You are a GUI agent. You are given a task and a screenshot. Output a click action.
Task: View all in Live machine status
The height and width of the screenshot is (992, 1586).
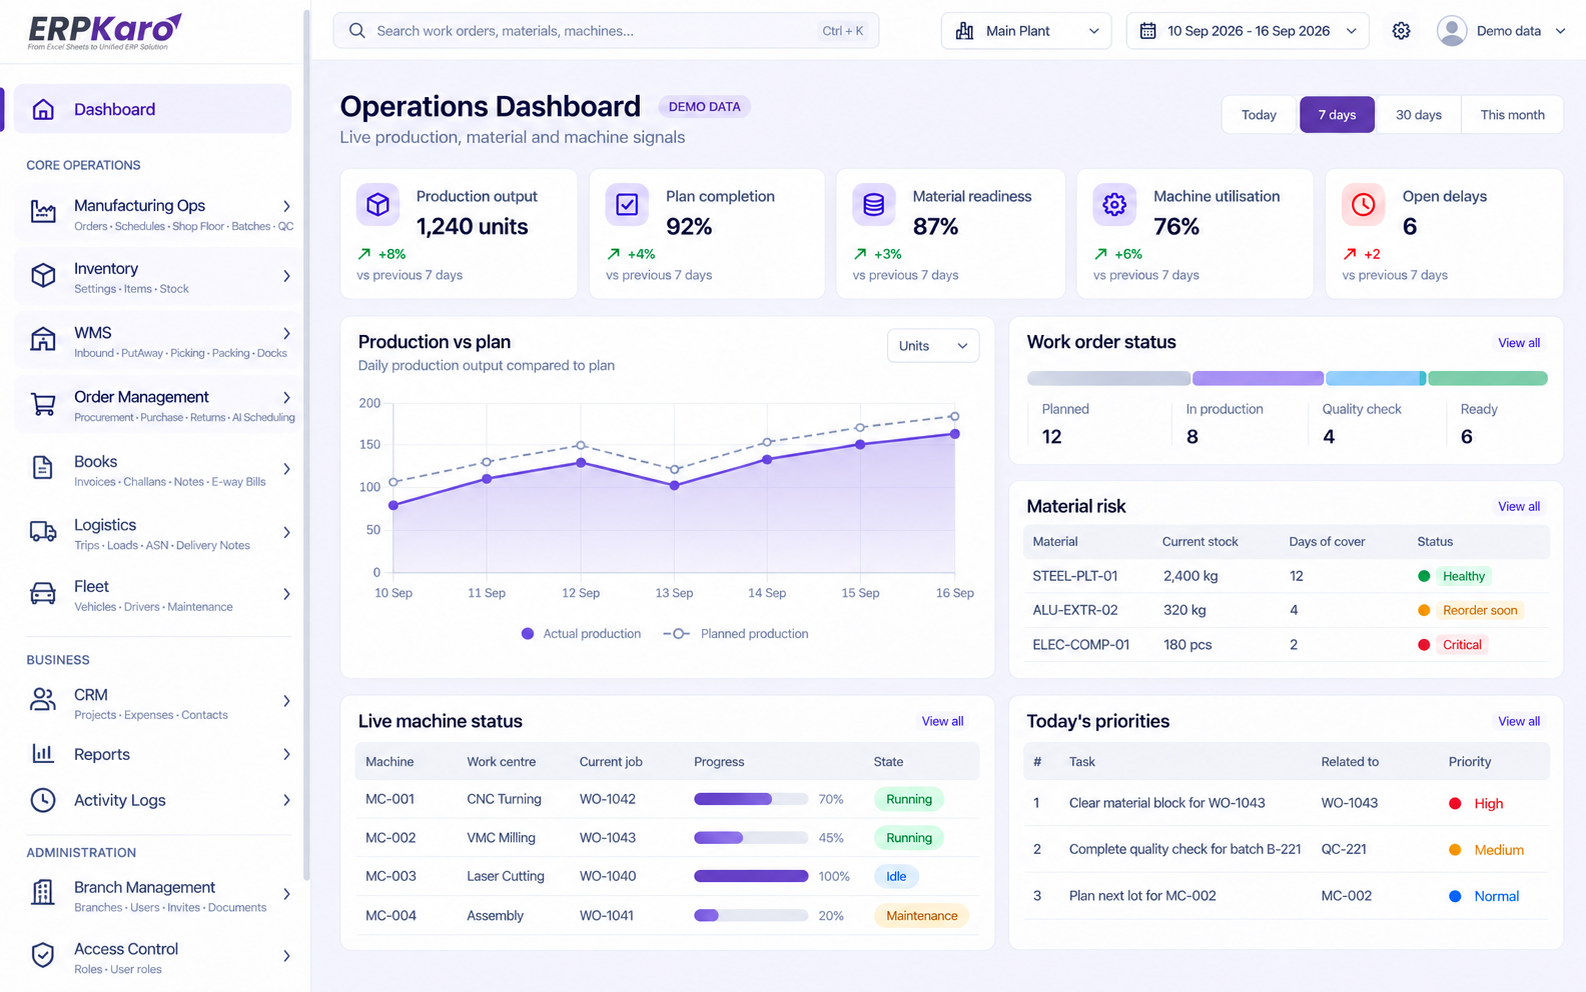(942, 722)
